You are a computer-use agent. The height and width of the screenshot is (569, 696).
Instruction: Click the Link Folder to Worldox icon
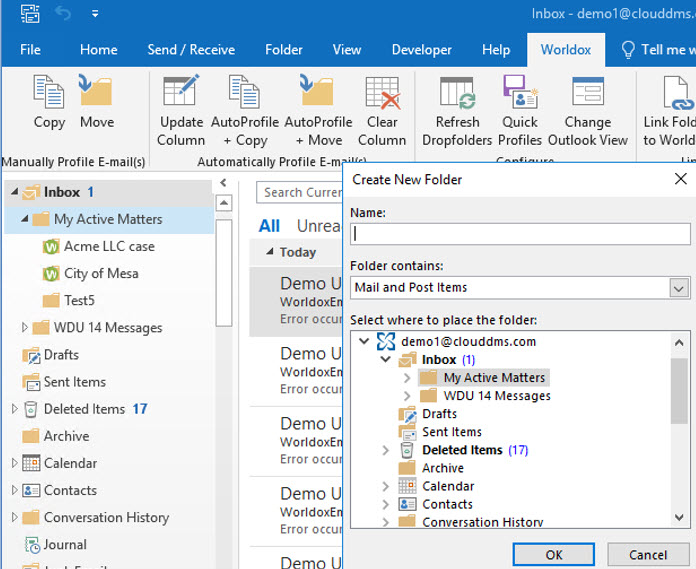point(677,93)
